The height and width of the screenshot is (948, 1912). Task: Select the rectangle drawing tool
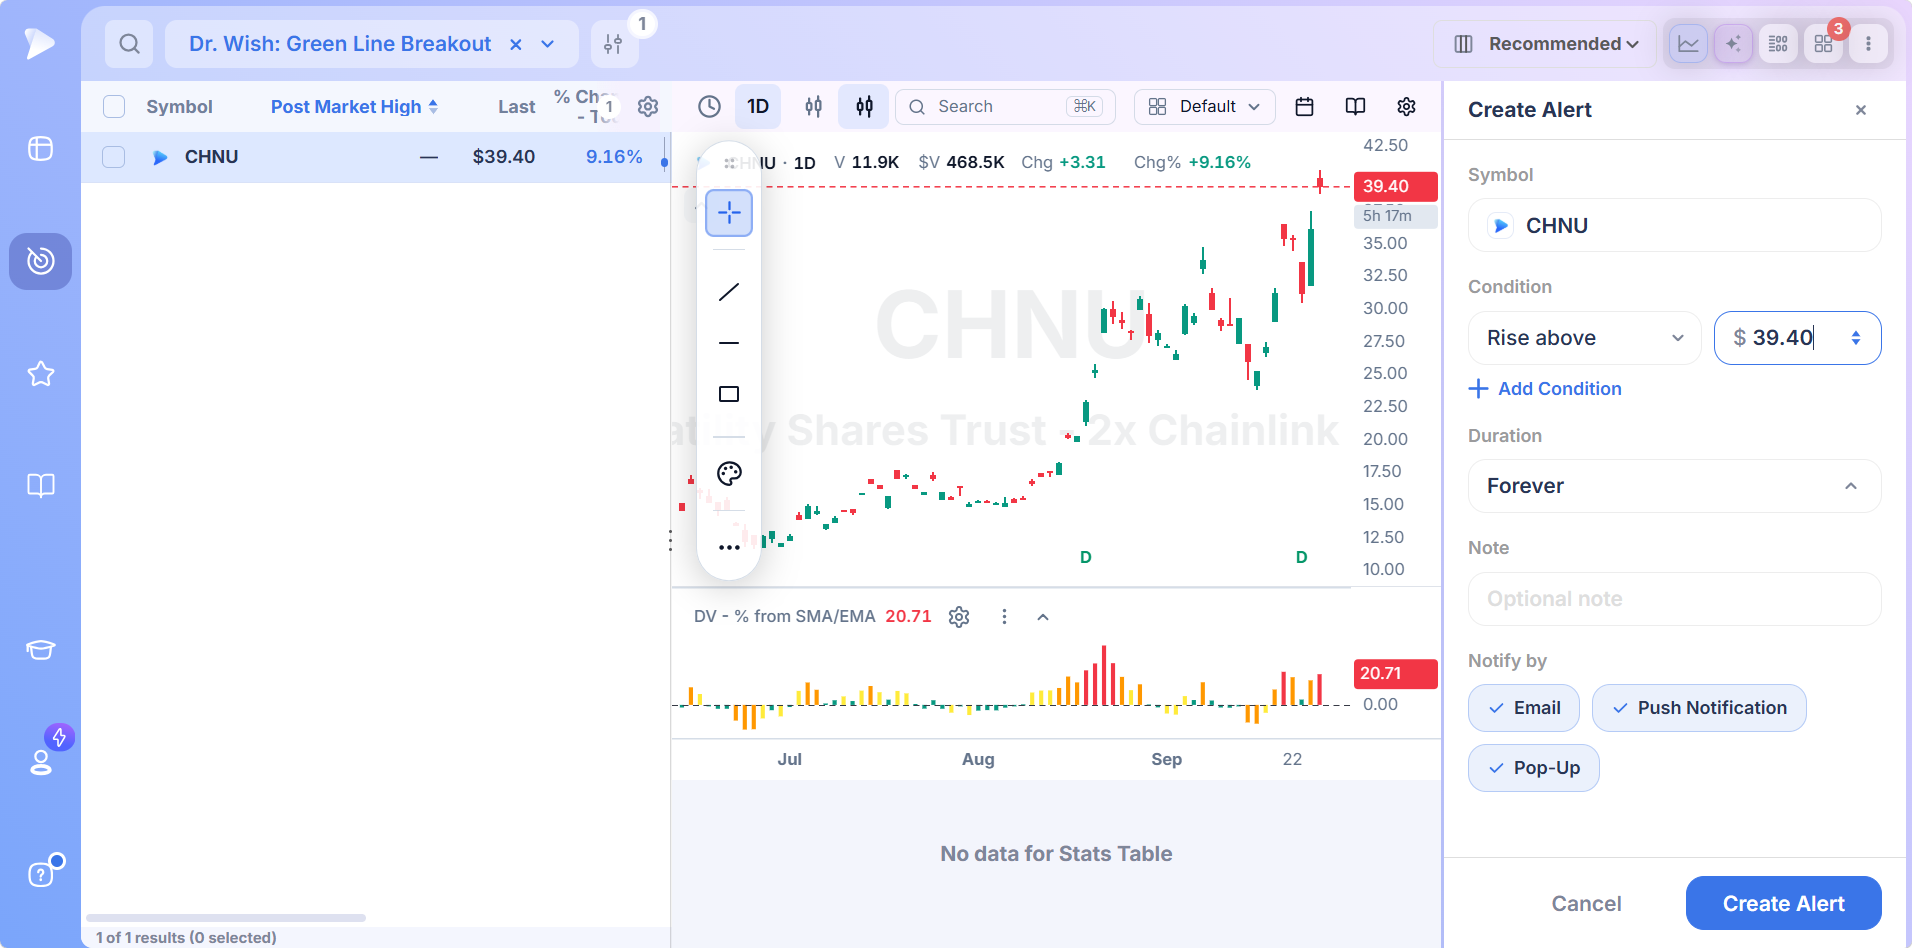click(x=729, y=394)
